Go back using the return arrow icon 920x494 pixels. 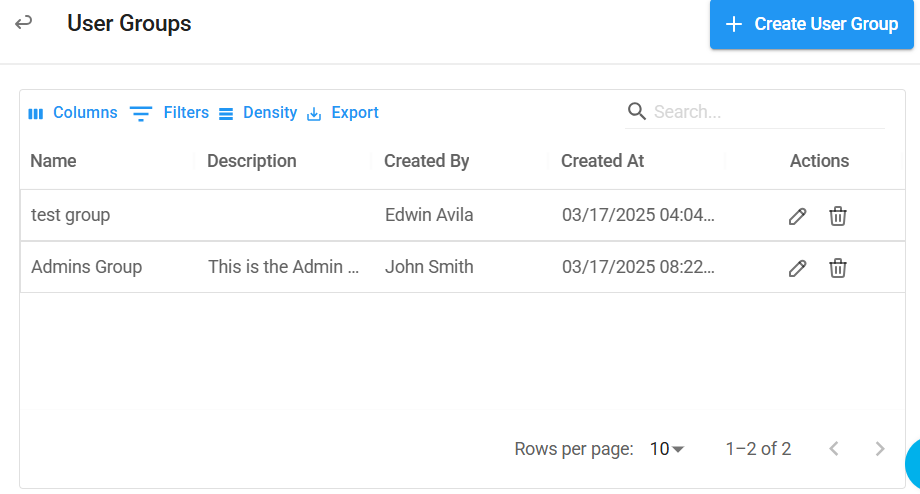pyautogui.click(x=23, y=23)
